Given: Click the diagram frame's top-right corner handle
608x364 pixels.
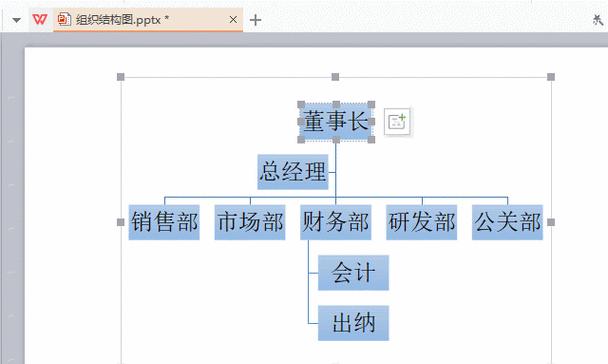Looking at the screenshot, I should click(x=551, y=77).
